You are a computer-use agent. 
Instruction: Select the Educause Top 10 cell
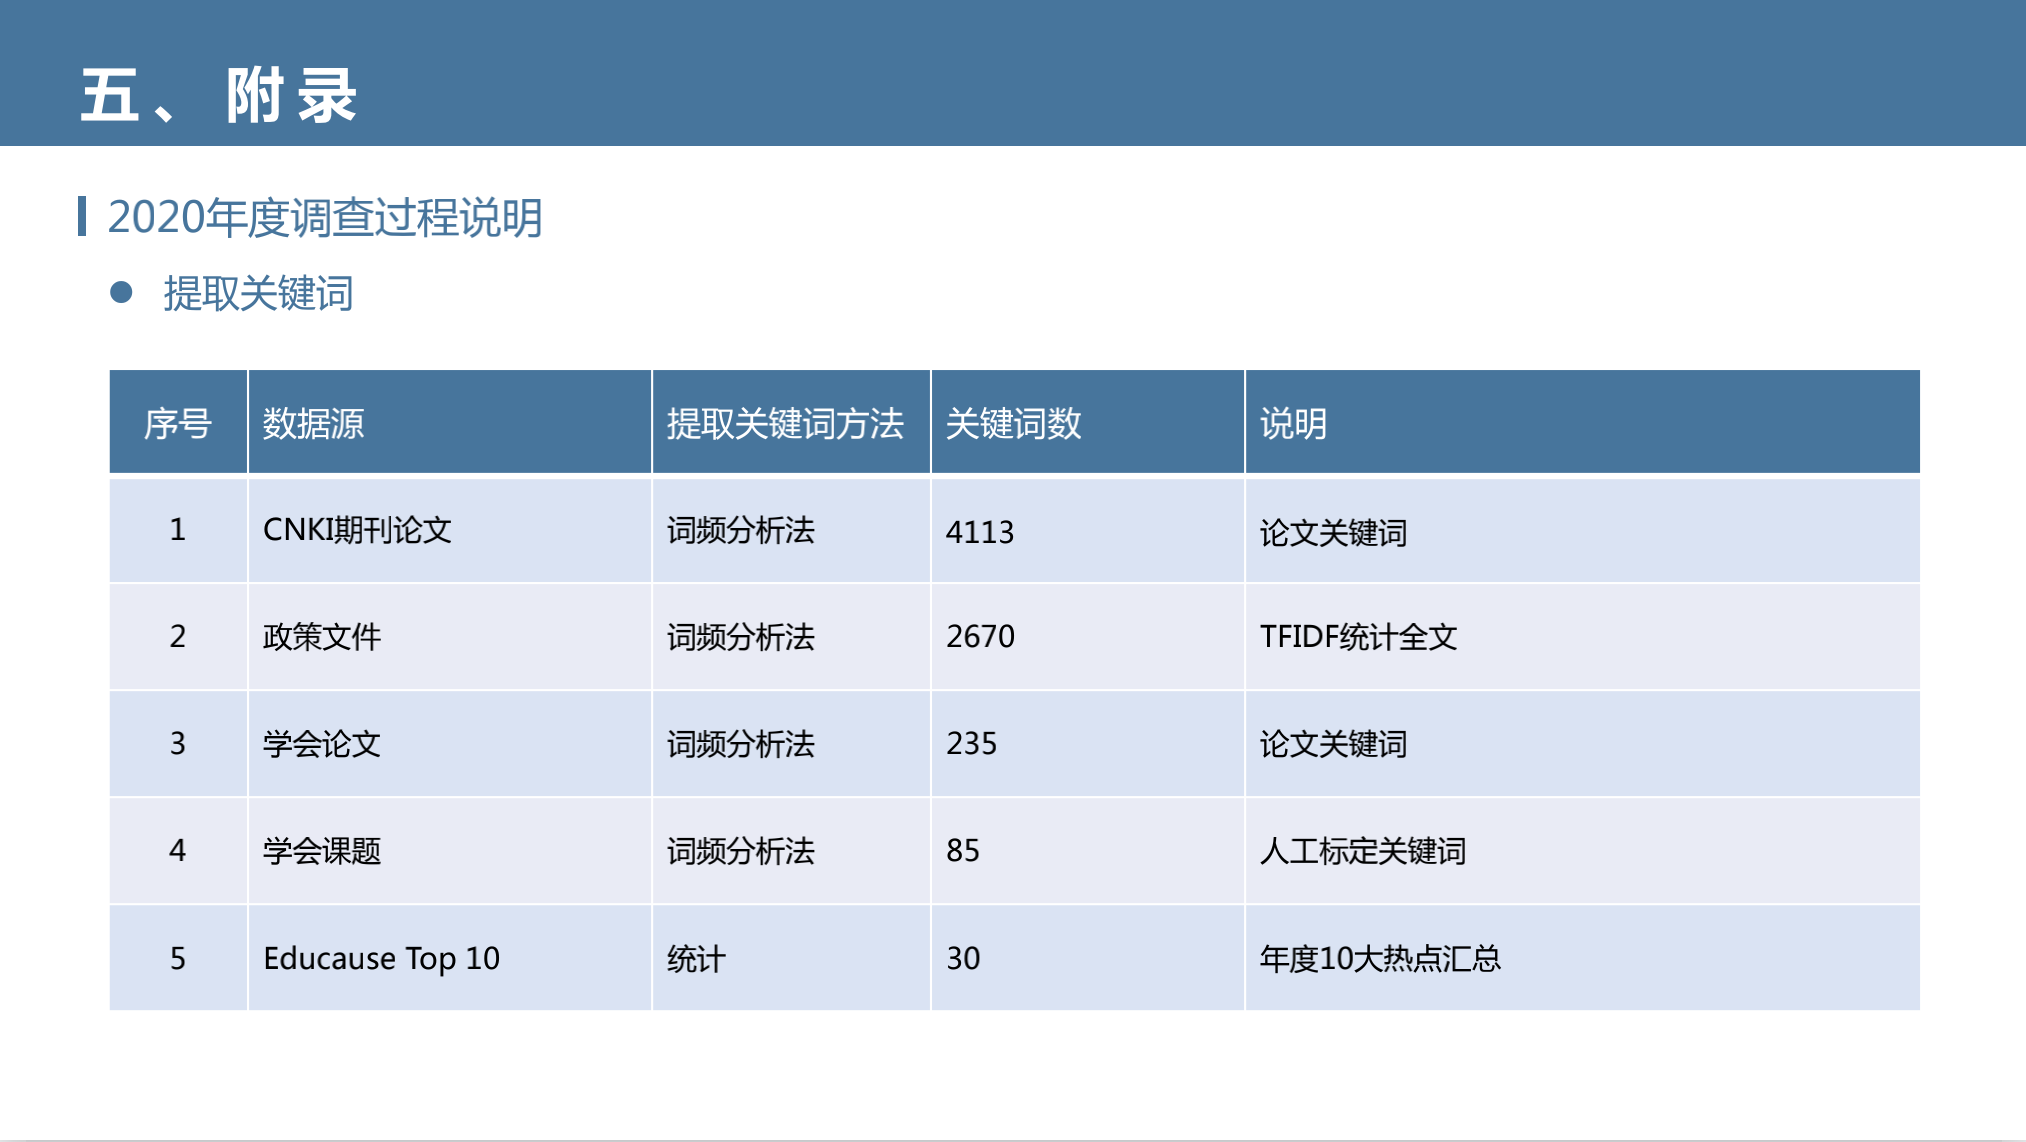[381, 958]
